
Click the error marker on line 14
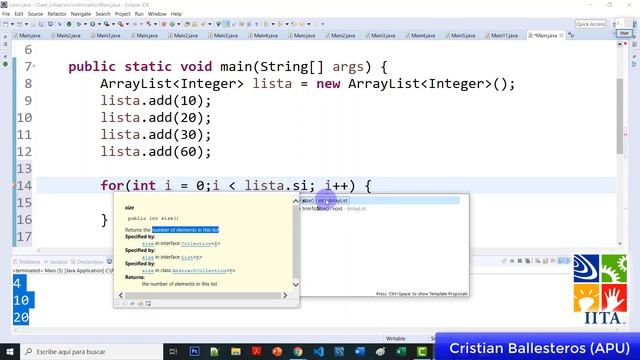pos(14,186)
